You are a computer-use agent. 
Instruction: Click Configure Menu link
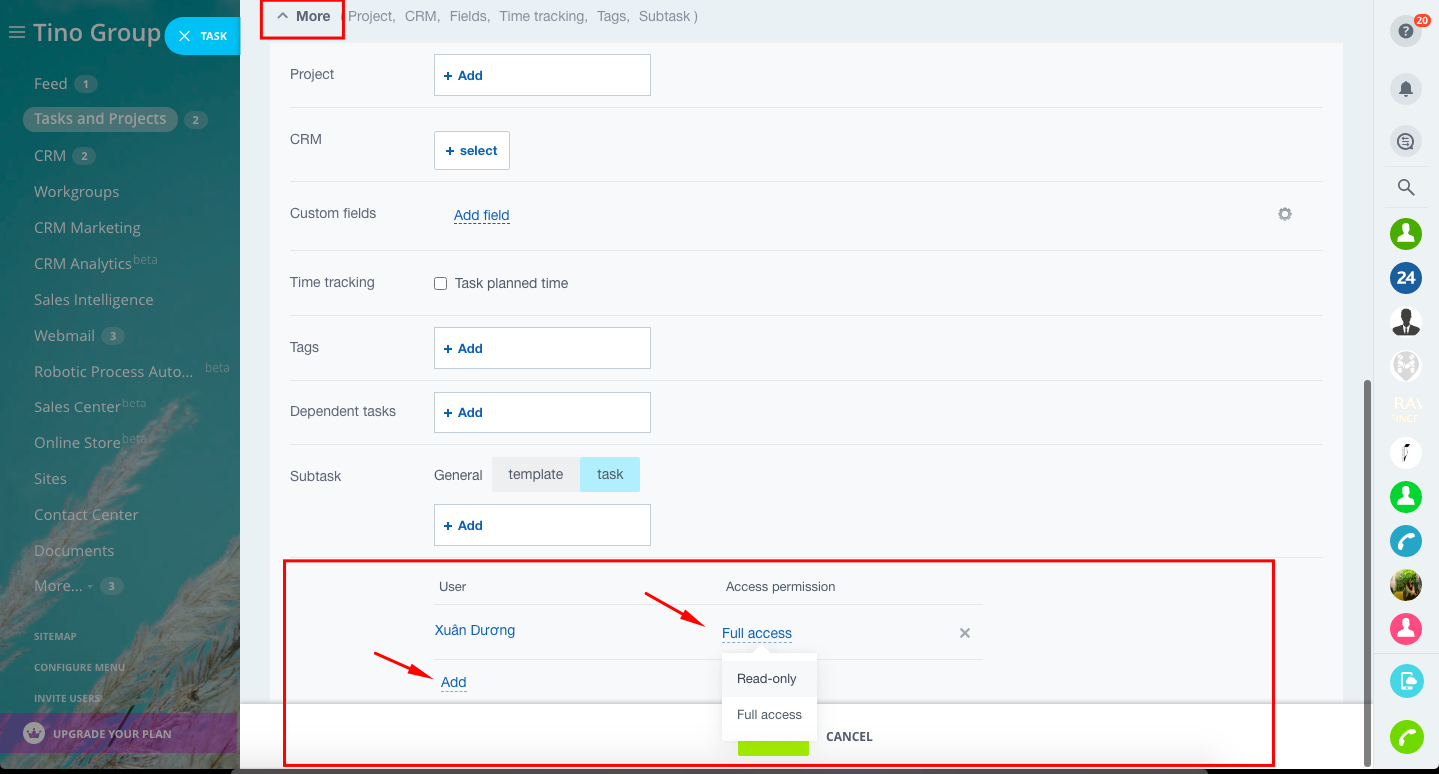(x=80, y=667)
